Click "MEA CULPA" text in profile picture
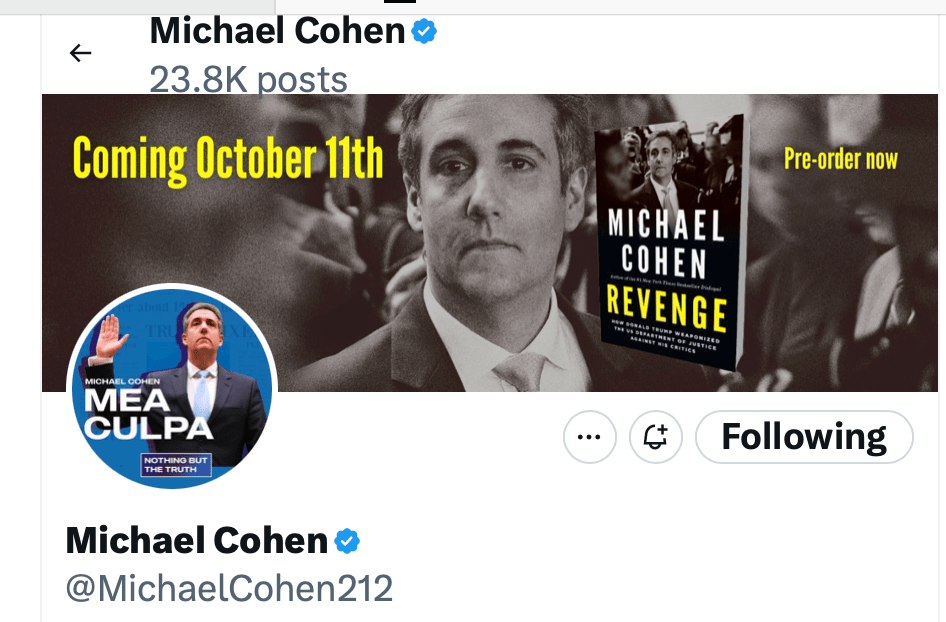The image size is (946, 622). coord(148,415)
